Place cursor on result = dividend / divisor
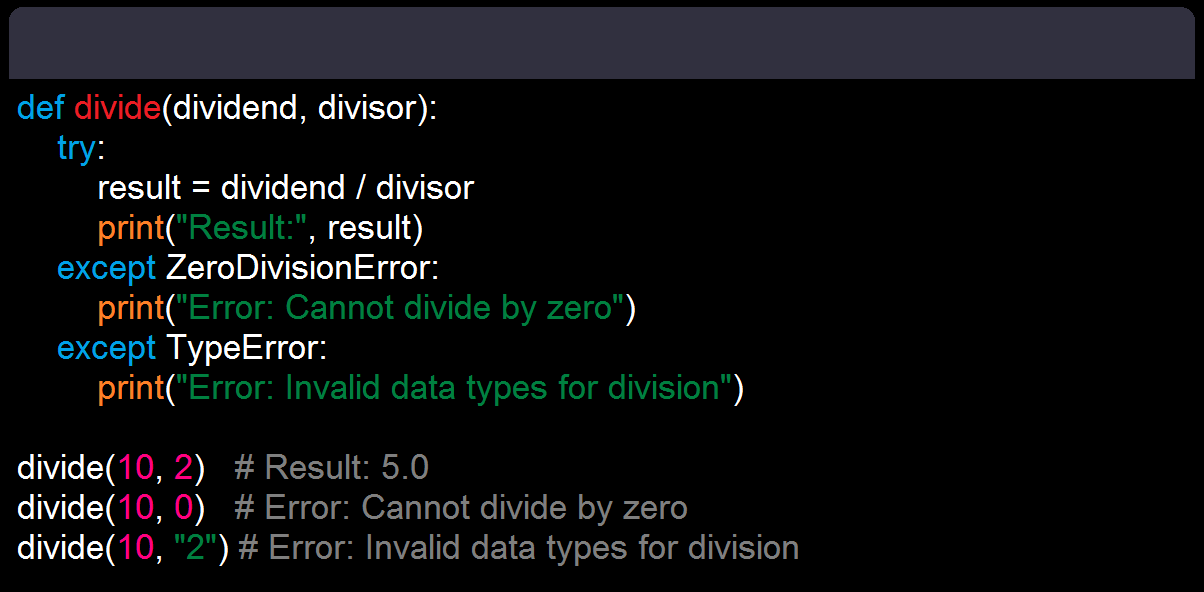This screenshot has height=592, width=1204. [286, 188]
